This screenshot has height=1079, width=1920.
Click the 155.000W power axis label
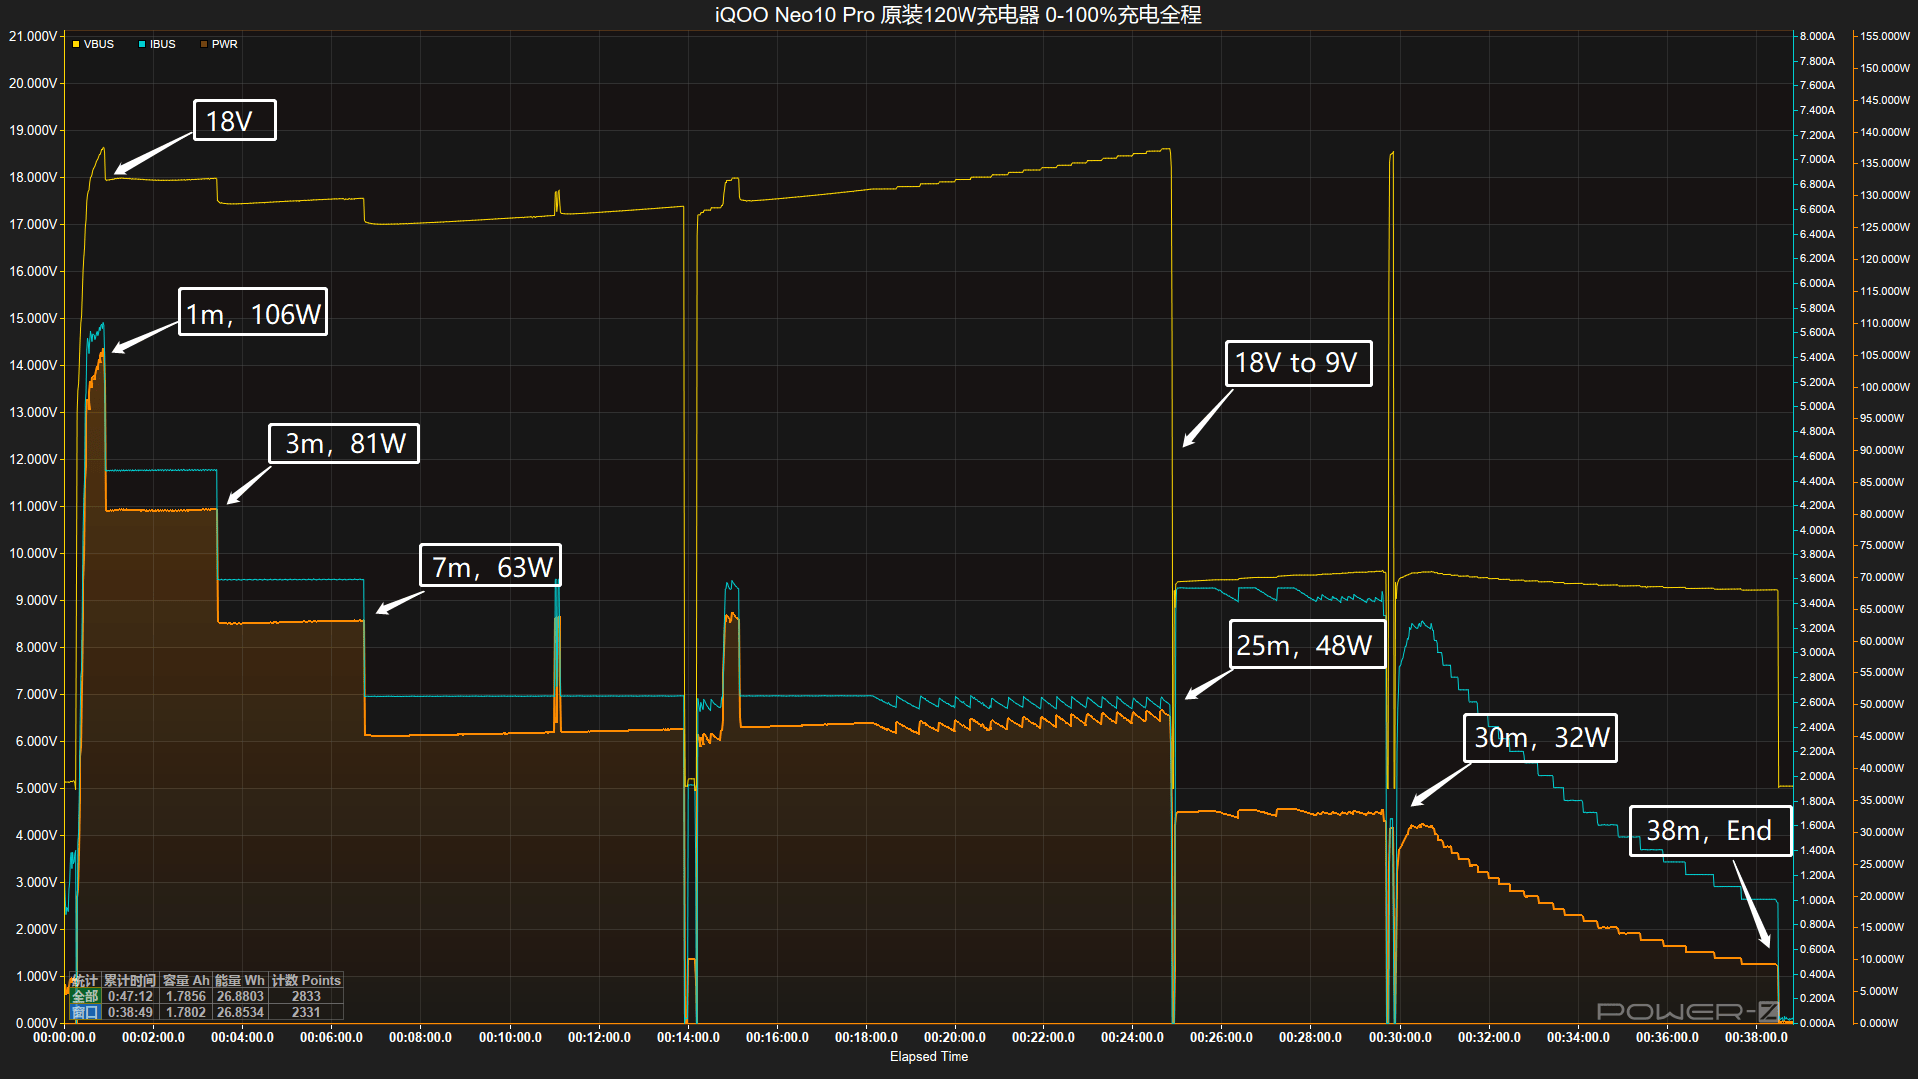coord(1885,36)
